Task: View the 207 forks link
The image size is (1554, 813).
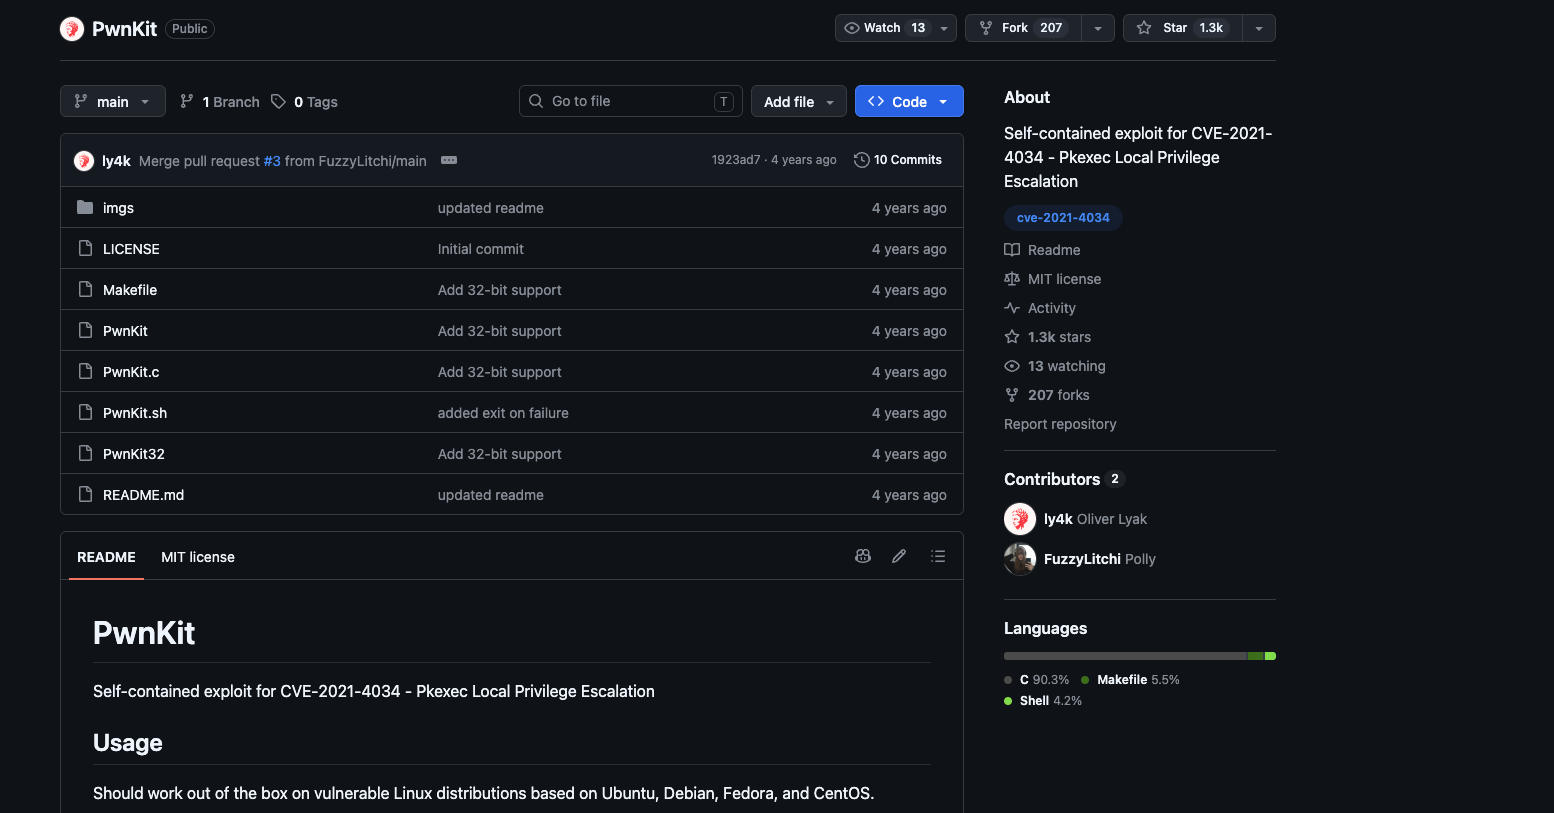Action: pos(1047,395)
